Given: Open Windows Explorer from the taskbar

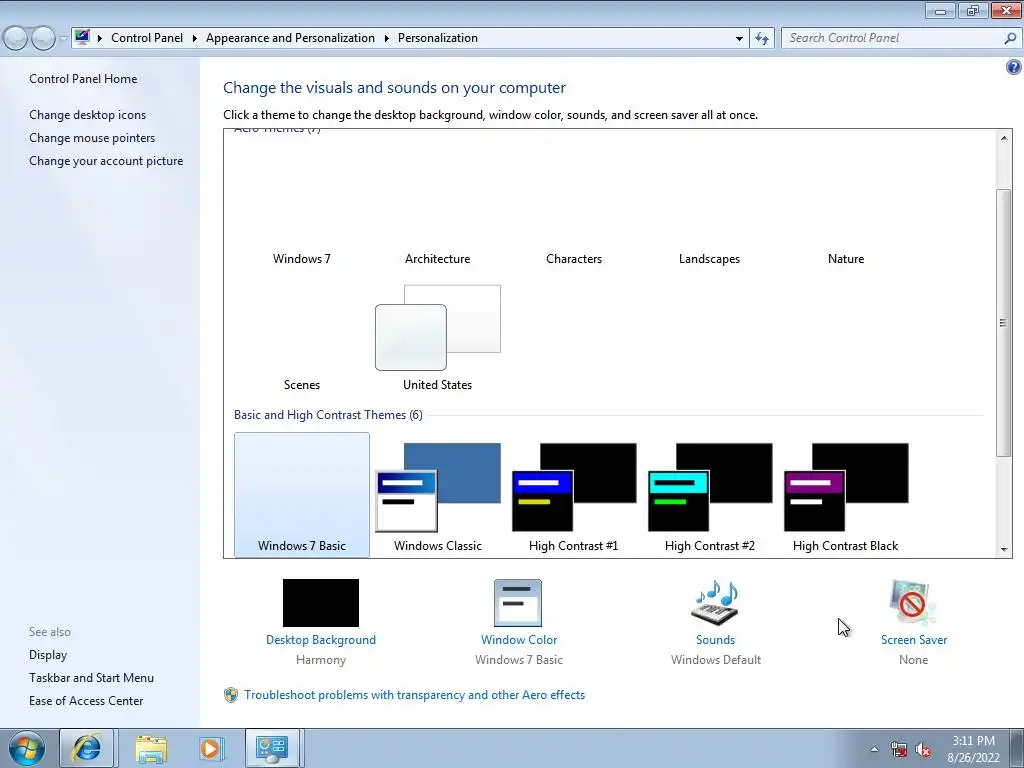Looking at the screenshot, I should click(151, 748).
